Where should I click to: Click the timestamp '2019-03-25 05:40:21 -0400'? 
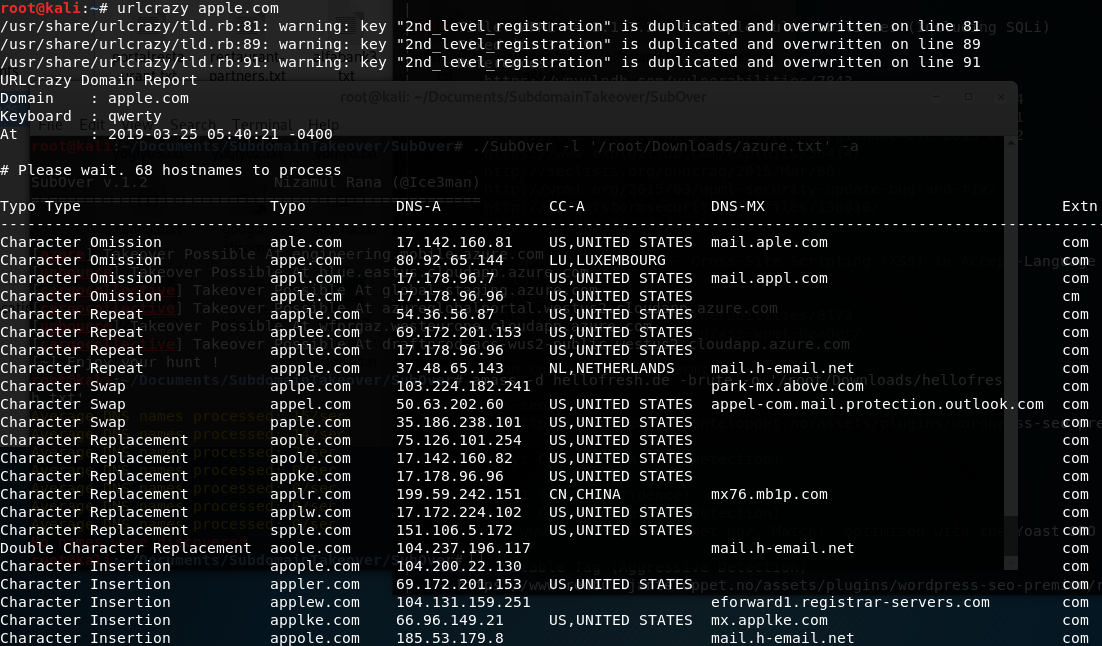click(x=221, y=134)
